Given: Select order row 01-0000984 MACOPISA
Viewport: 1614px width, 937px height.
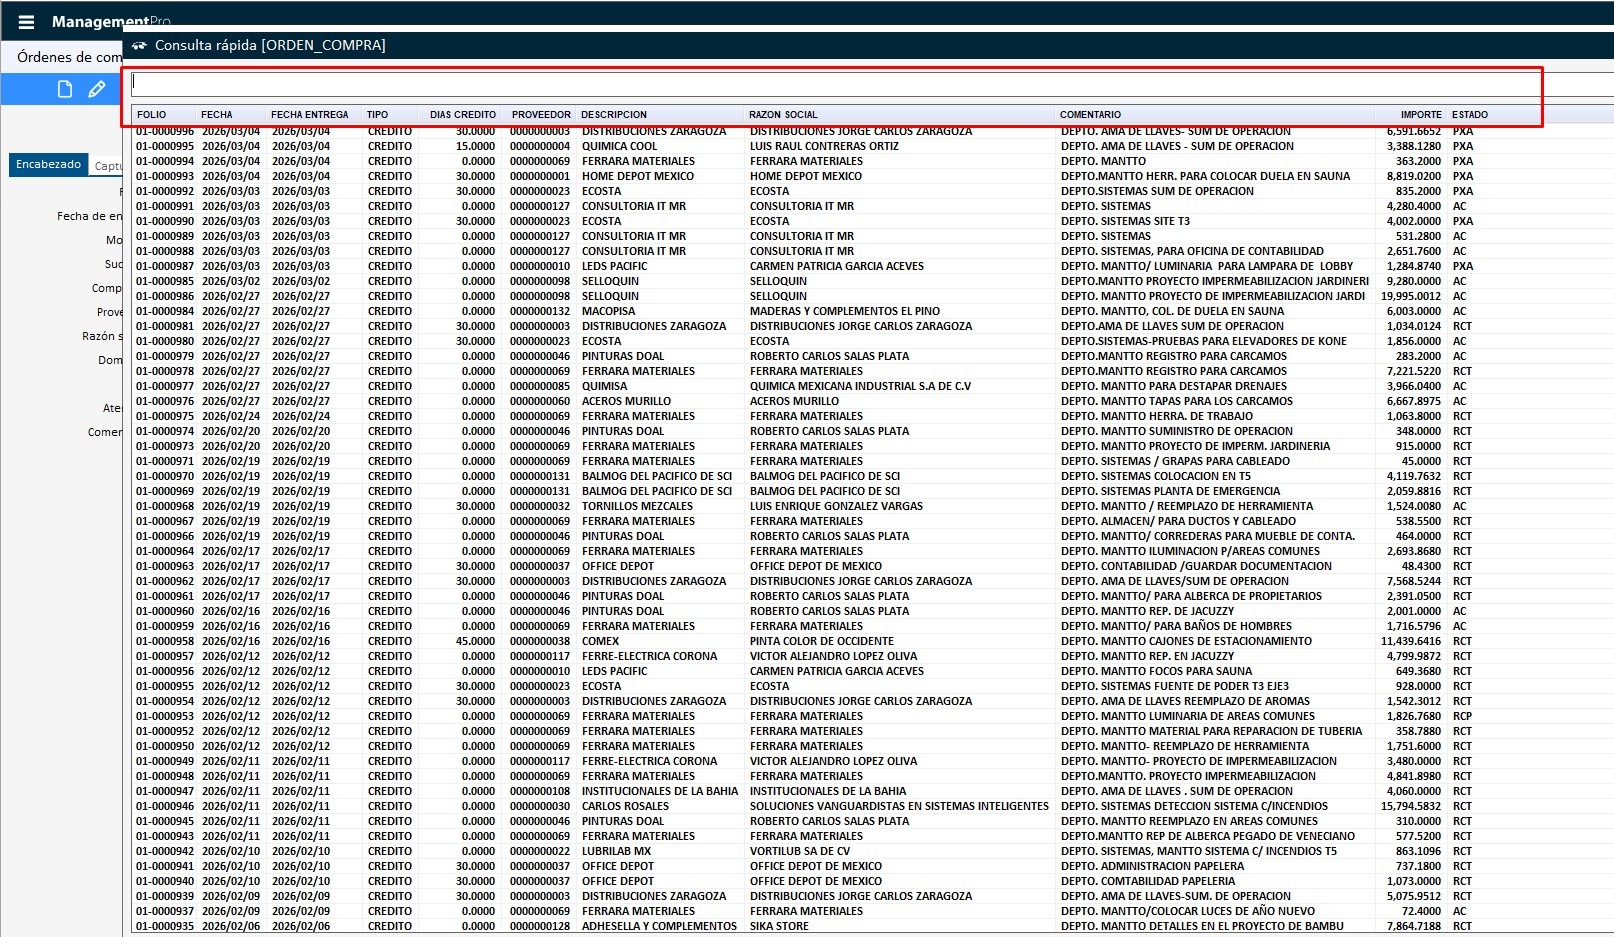Looking at the screenshot, I should click(x=608, y=311).
